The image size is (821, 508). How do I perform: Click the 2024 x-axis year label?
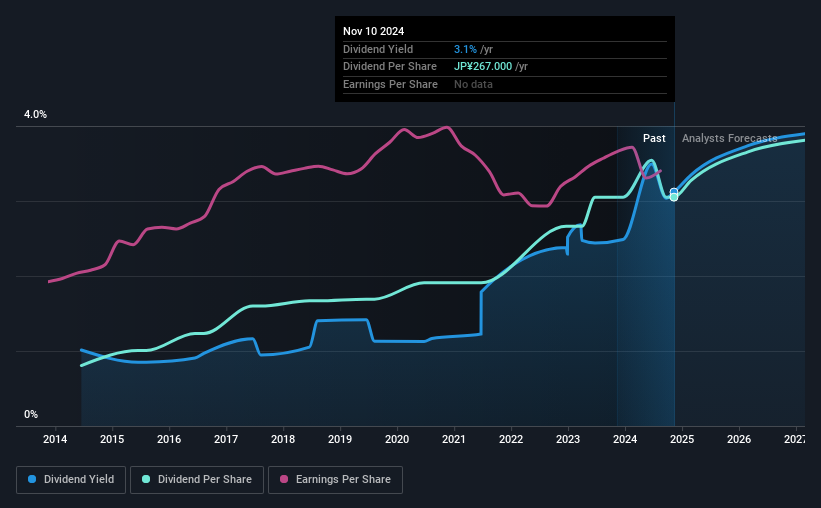pos(625,439)
